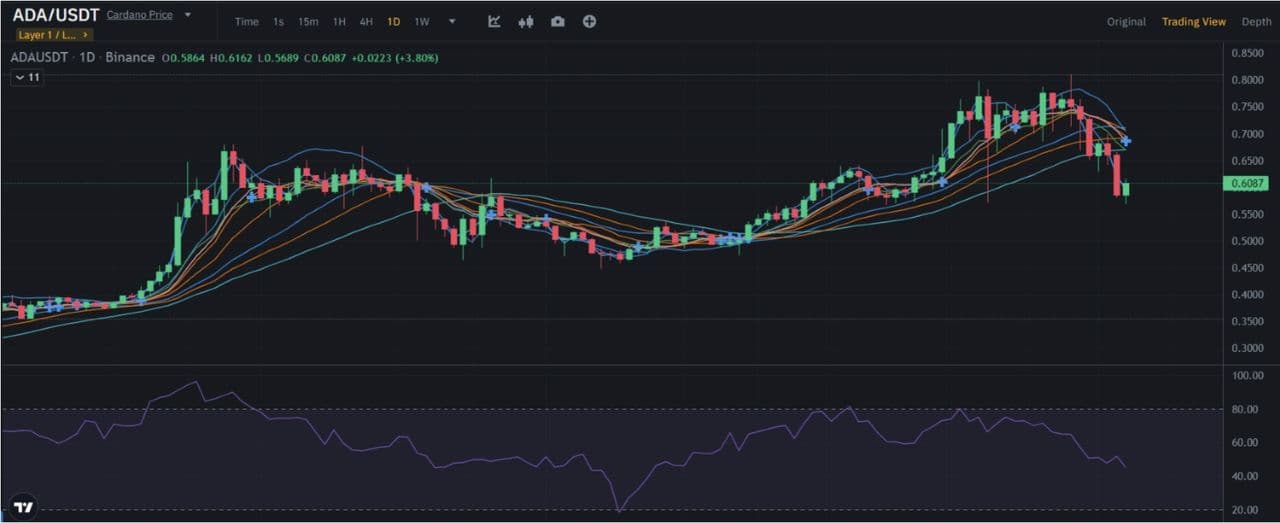Select the Trading View tab
This screenshot has width=1280, height=523.
[x=1193, y=22]
